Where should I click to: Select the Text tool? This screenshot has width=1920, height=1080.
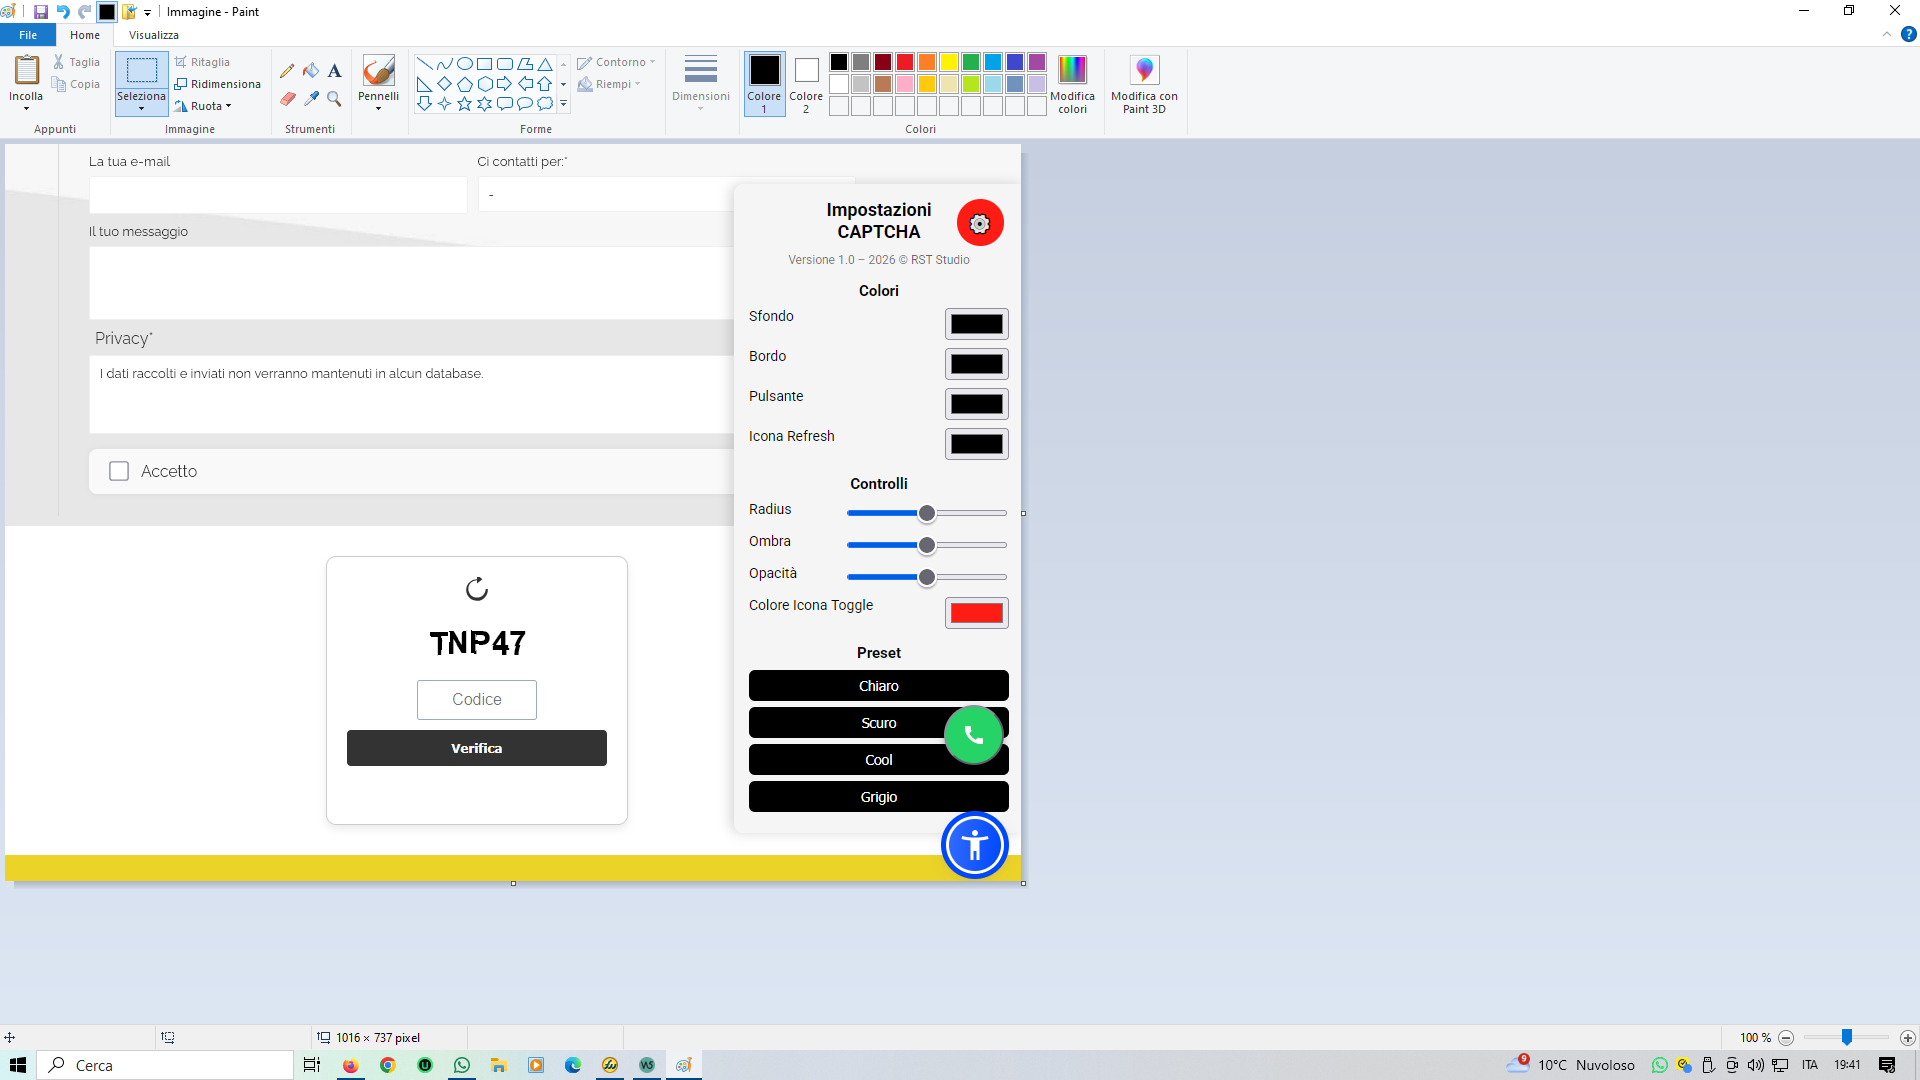[334, 71]
